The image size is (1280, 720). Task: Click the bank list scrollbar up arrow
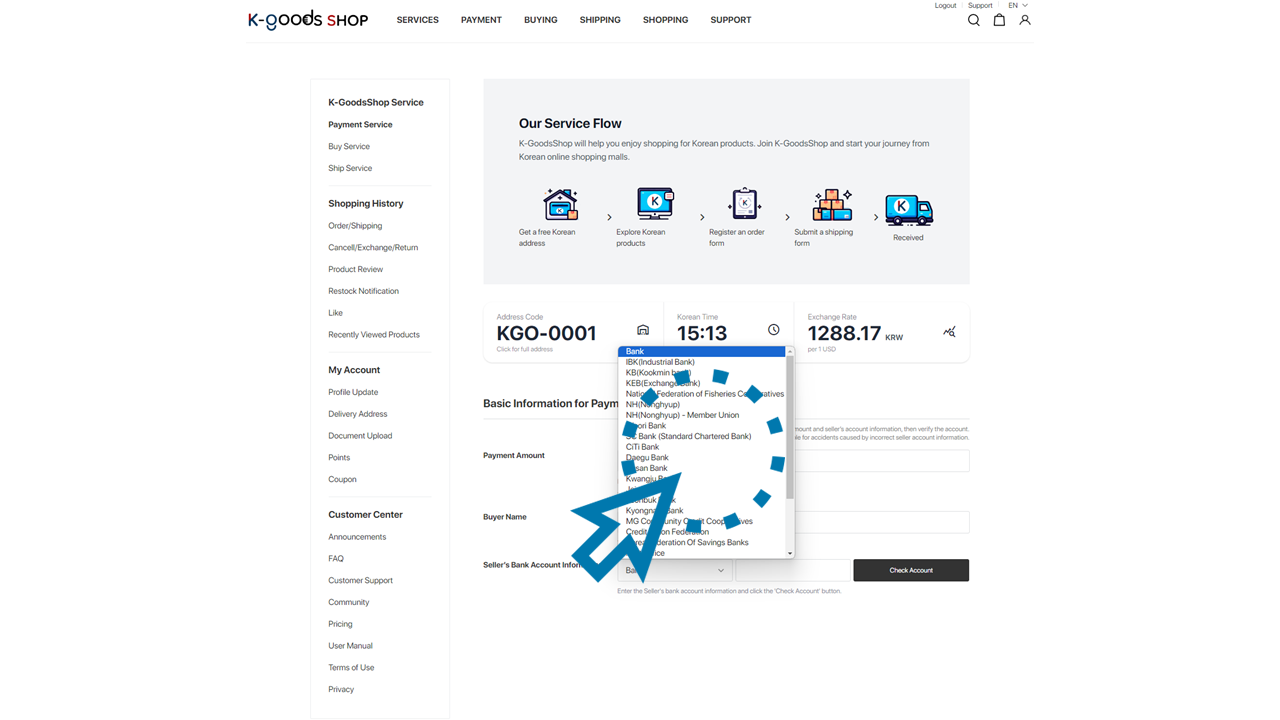tap(790, 351)
